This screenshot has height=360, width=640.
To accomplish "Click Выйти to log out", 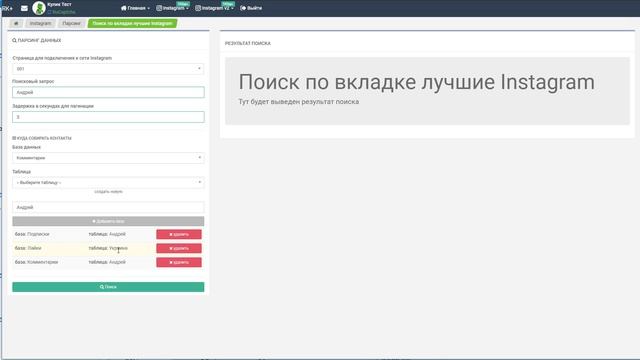I will point(251,8).
